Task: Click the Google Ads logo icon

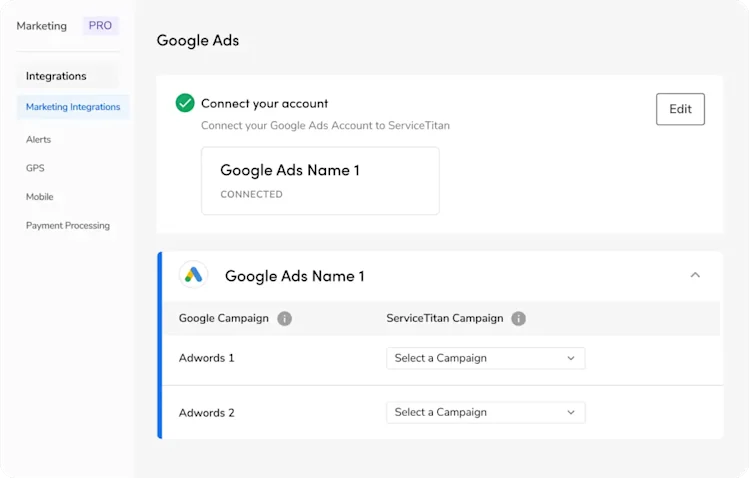Action: [193, 275]
